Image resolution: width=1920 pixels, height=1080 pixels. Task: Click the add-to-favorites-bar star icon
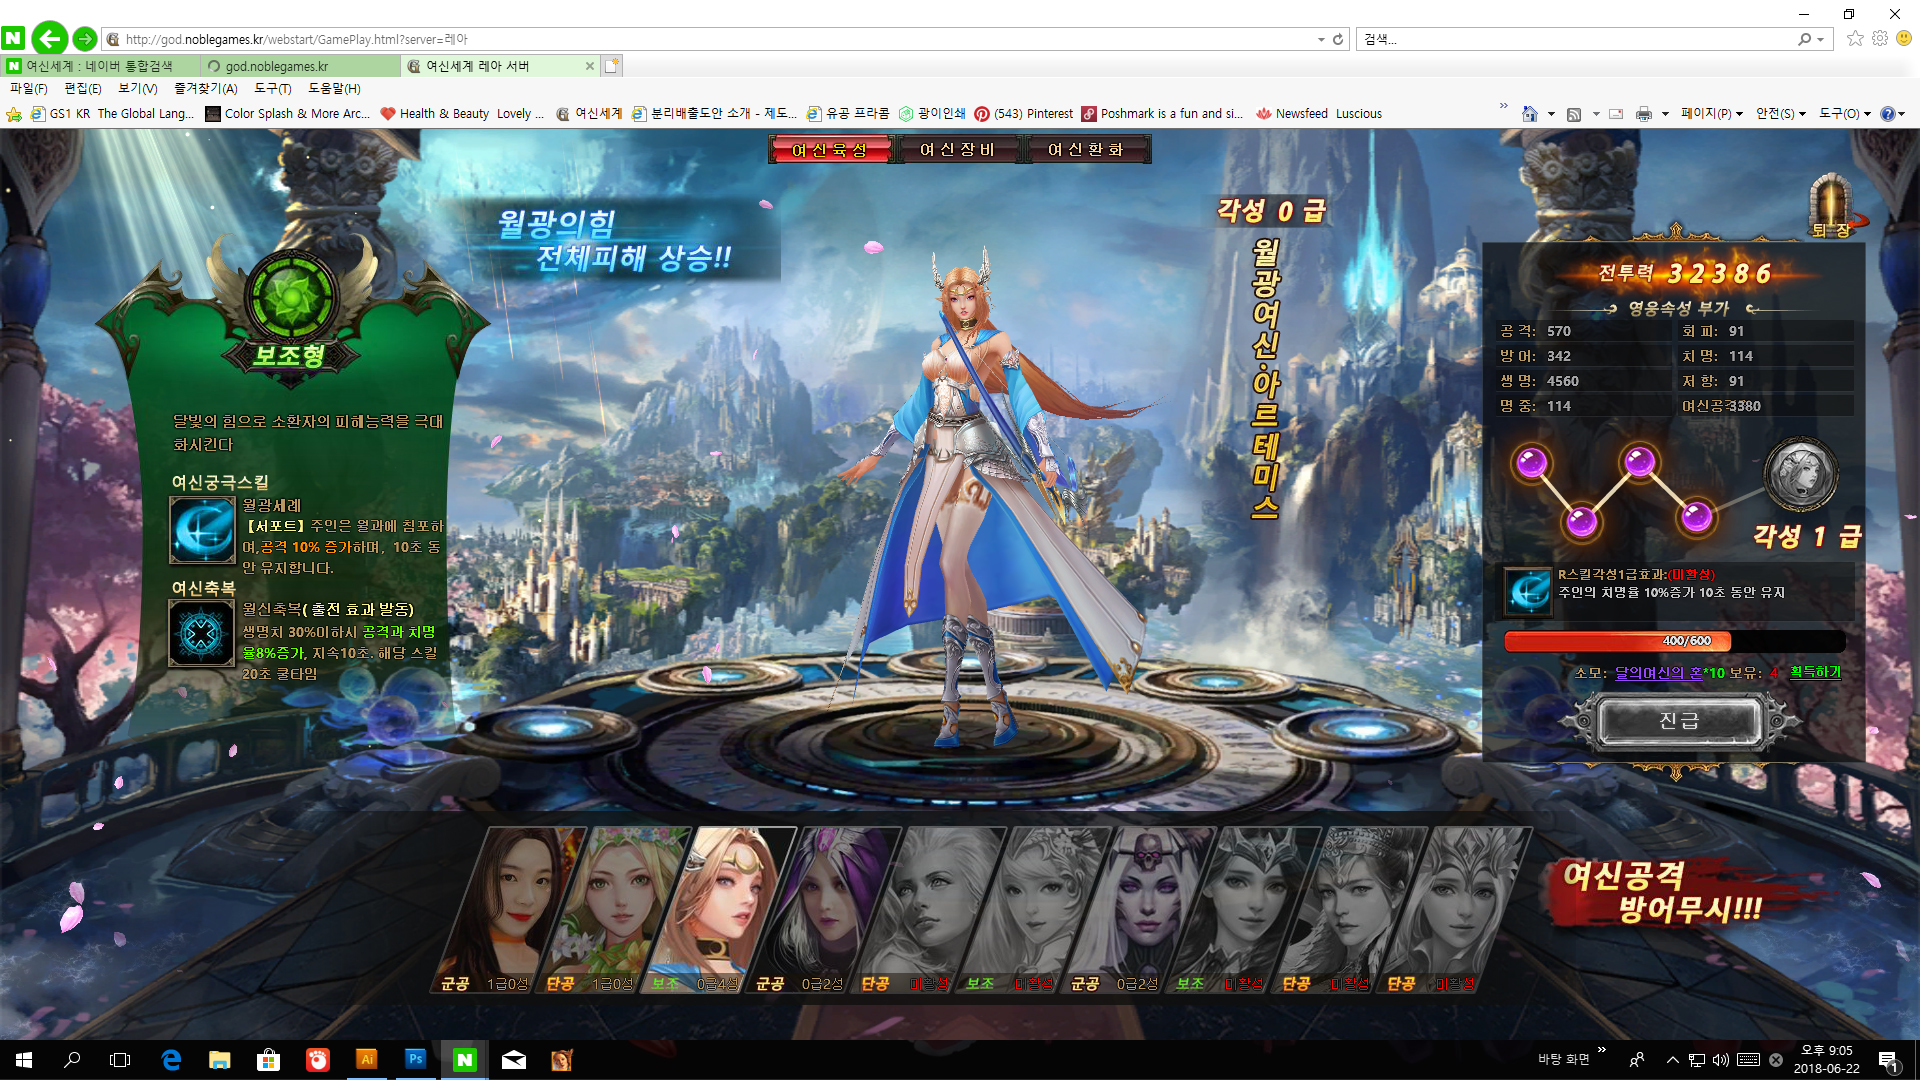click(14, 114)
